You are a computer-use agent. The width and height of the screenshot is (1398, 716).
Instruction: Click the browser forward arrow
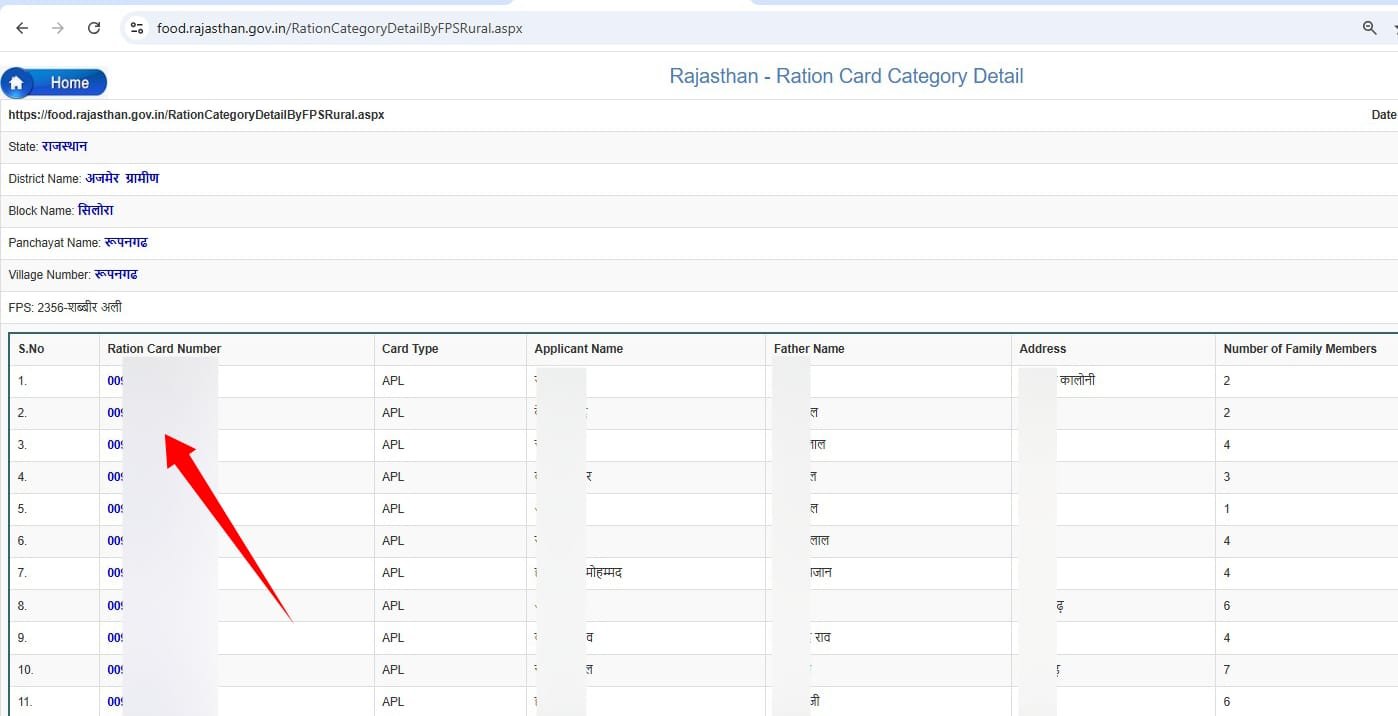58,28
